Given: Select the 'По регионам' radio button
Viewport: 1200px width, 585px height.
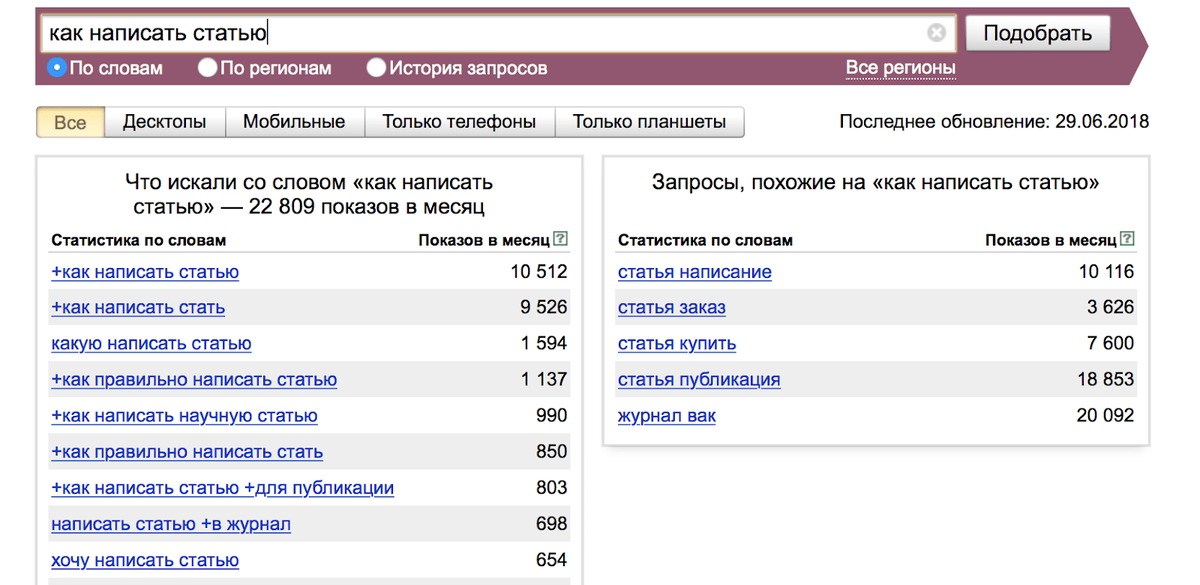Looking at the screenshot, I should pyautogui.click(x=207, y=68).
